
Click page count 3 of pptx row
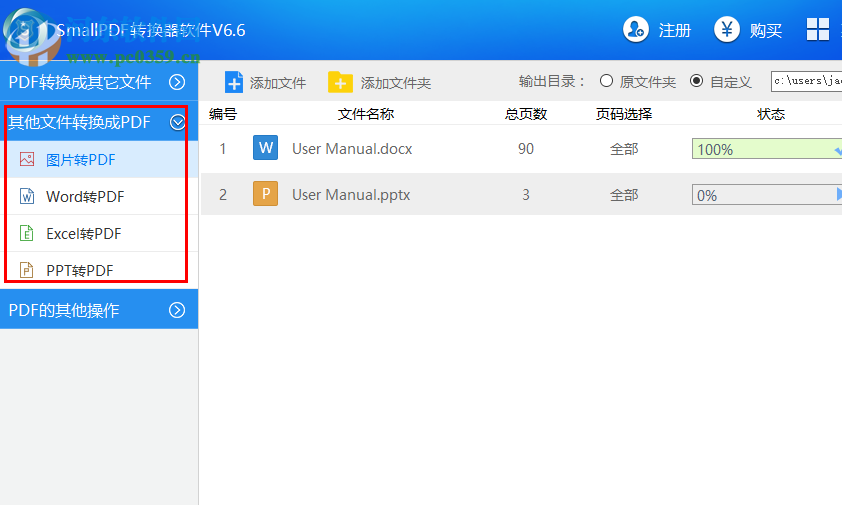point(526,194)
